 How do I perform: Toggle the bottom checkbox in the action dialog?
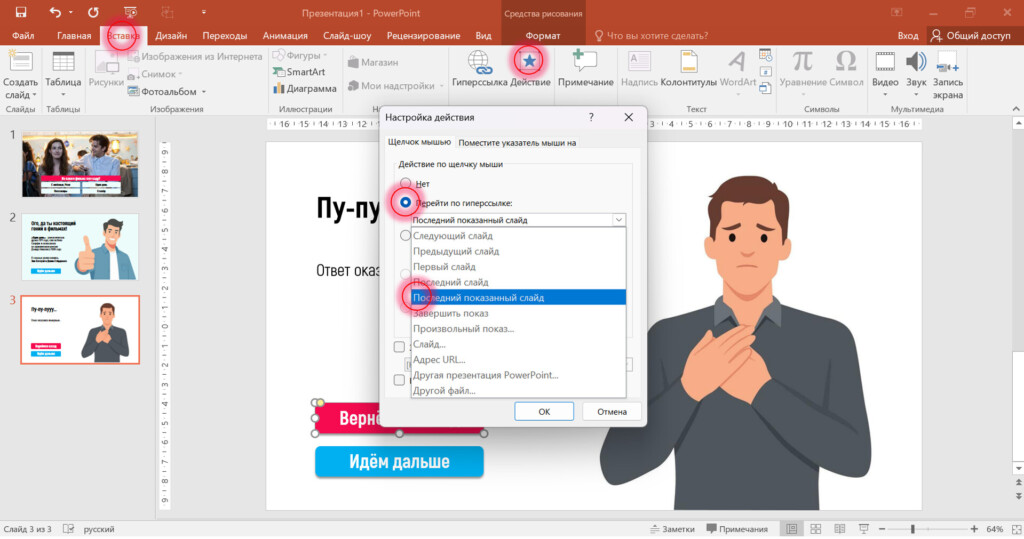click(400, 380)
